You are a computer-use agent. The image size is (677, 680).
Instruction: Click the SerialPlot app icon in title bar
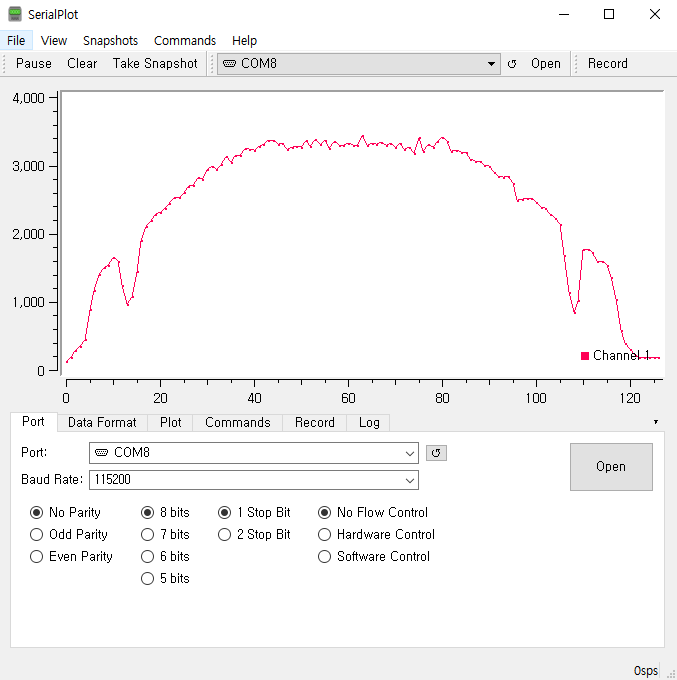15,14
